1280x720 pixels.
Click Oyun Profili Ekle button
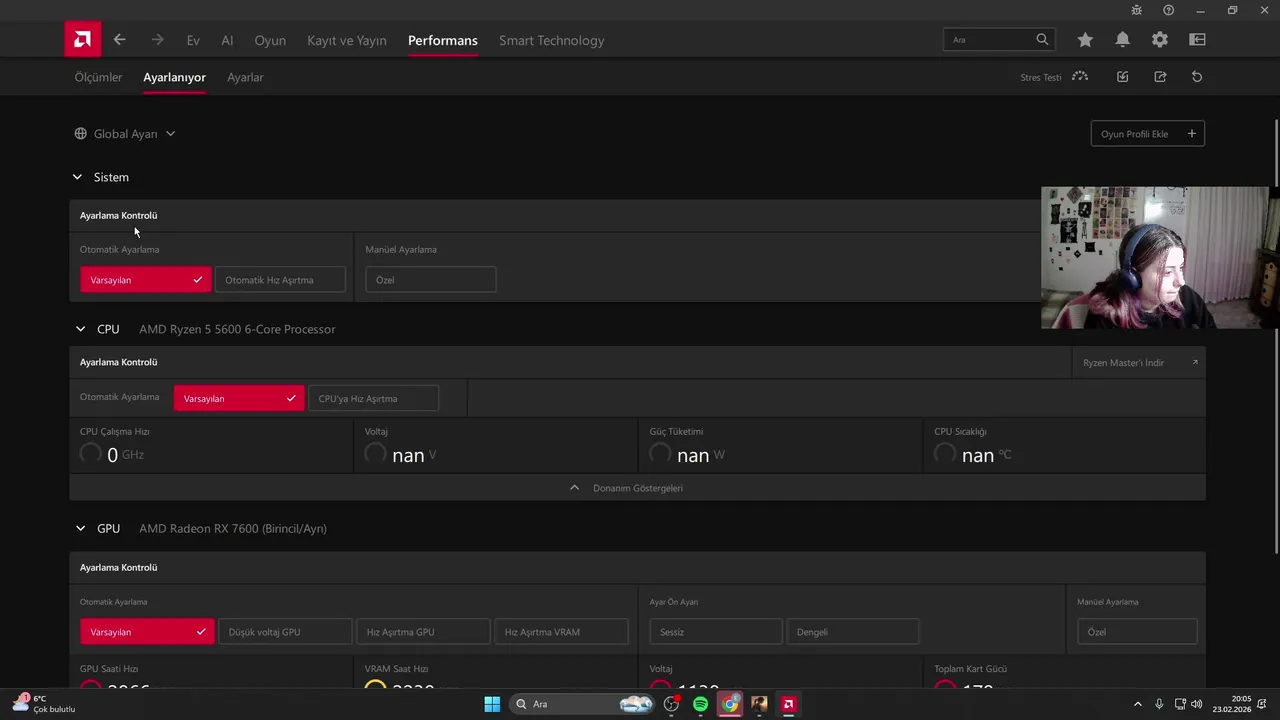tap(1147, 134)
